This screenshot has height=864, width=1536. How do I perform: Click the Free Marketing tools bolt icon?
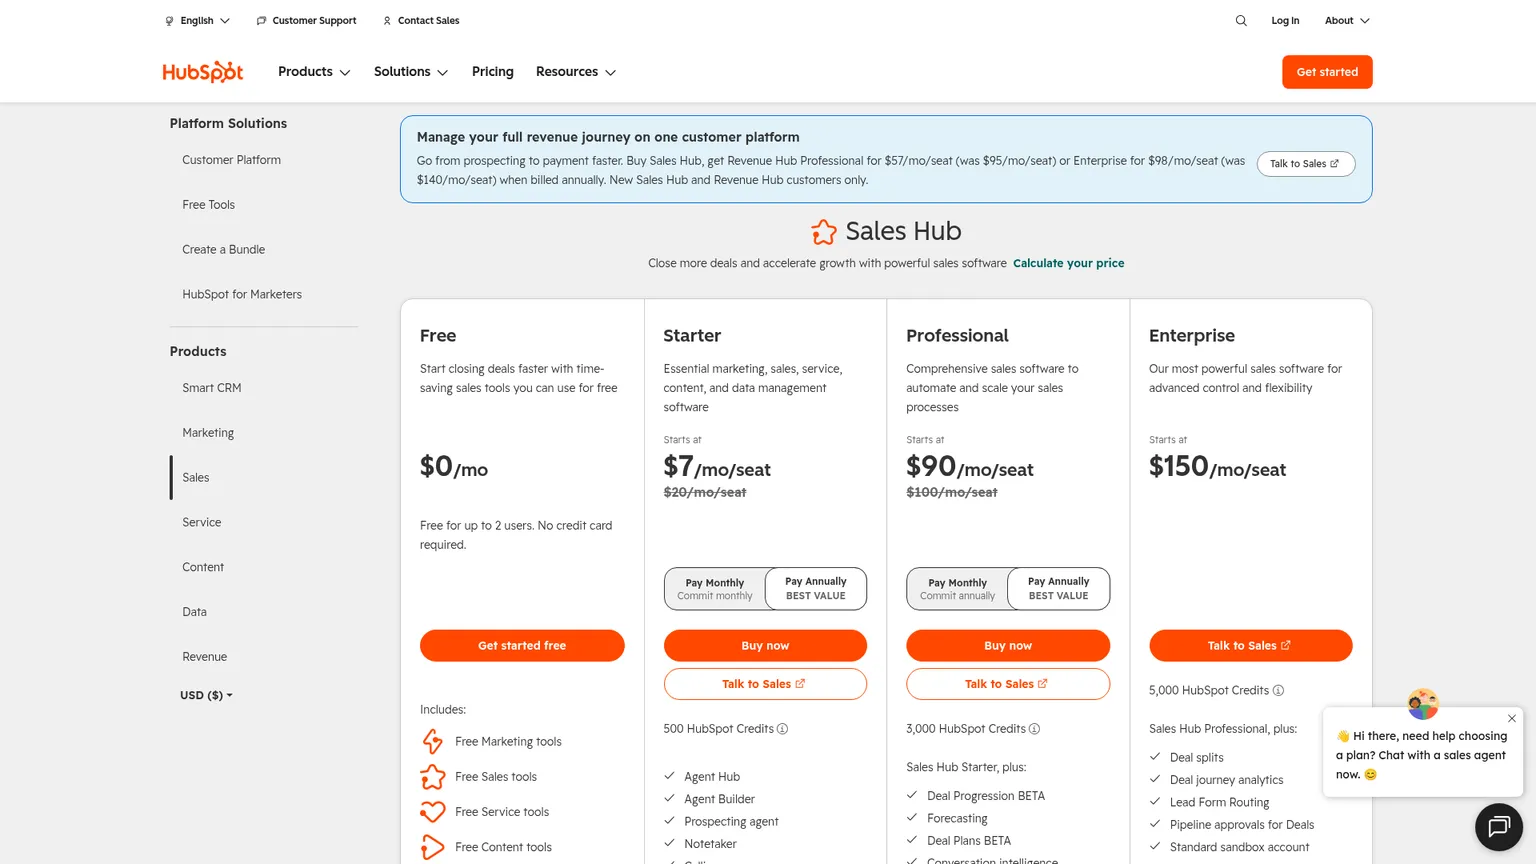coord(432,741)
